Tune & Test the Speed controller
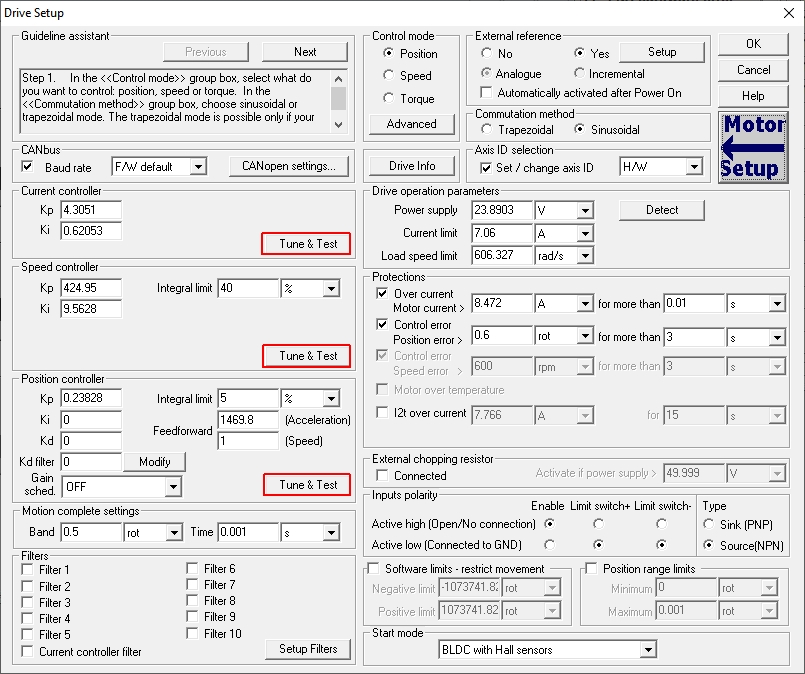Viewport: 805px width, 674px height. point(307,356)
